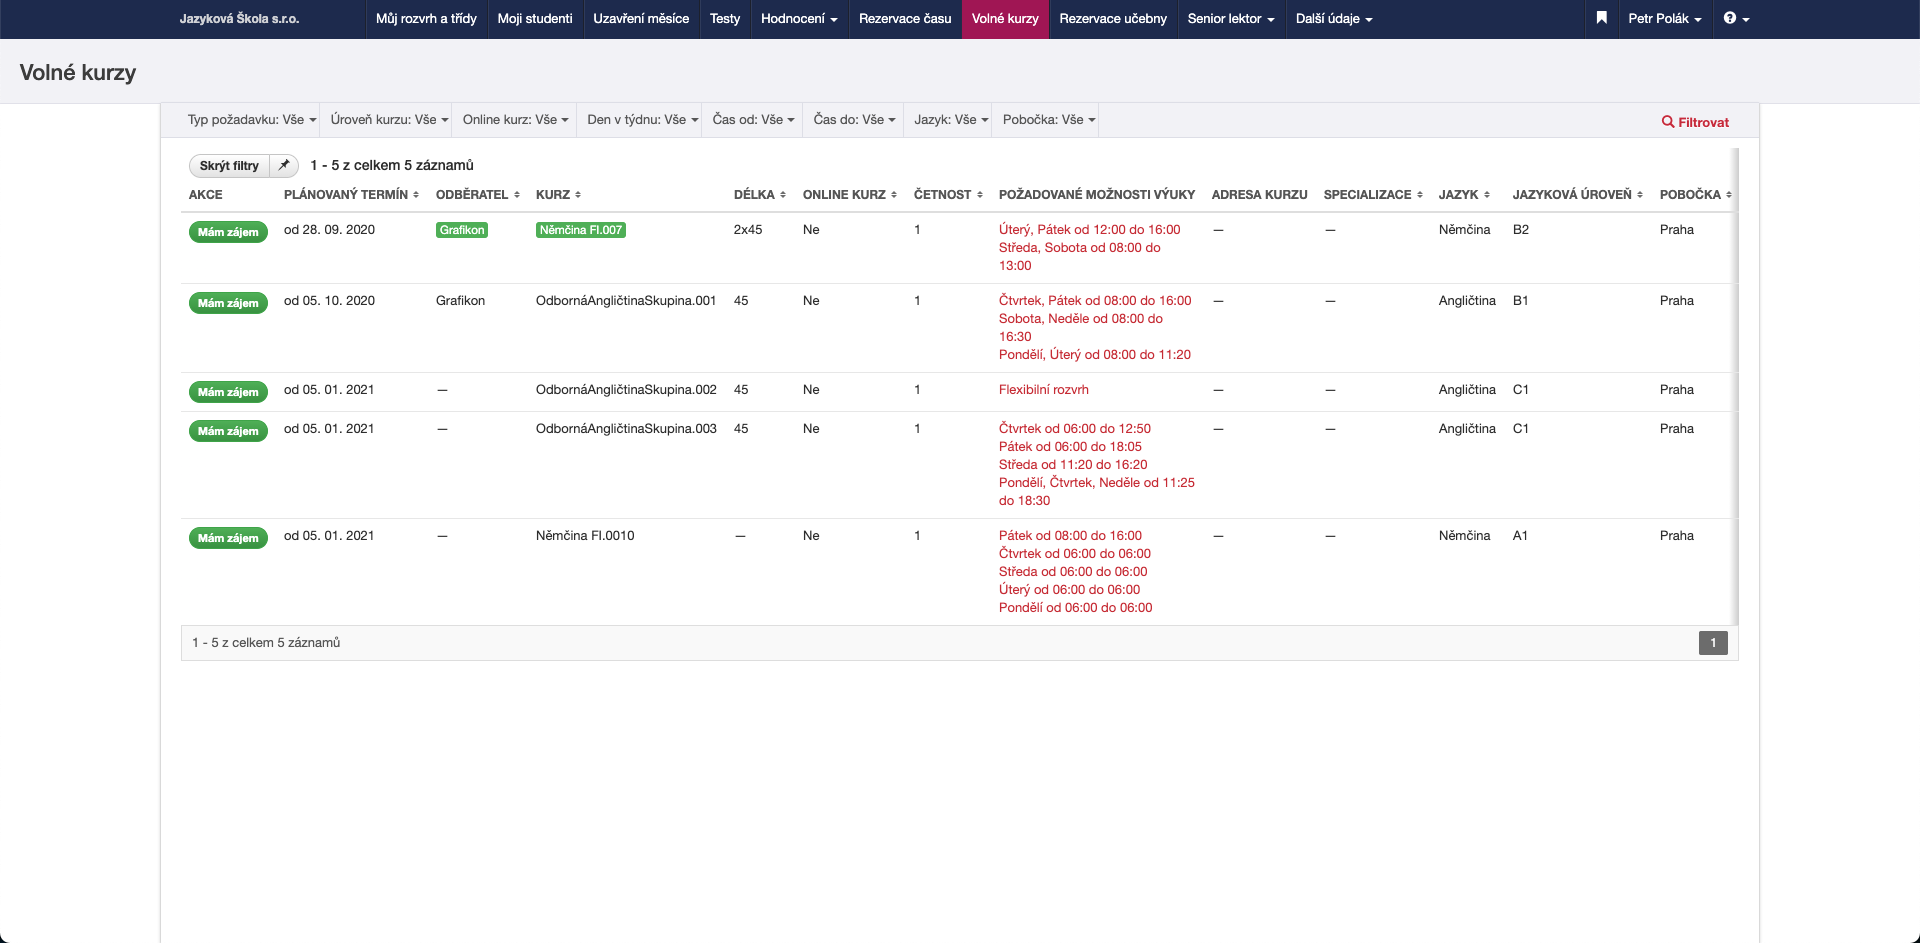The height and width of the screenshot is (943, 1920).
Task: Open Uzavření měsíce page
Action: pos(641,18)
